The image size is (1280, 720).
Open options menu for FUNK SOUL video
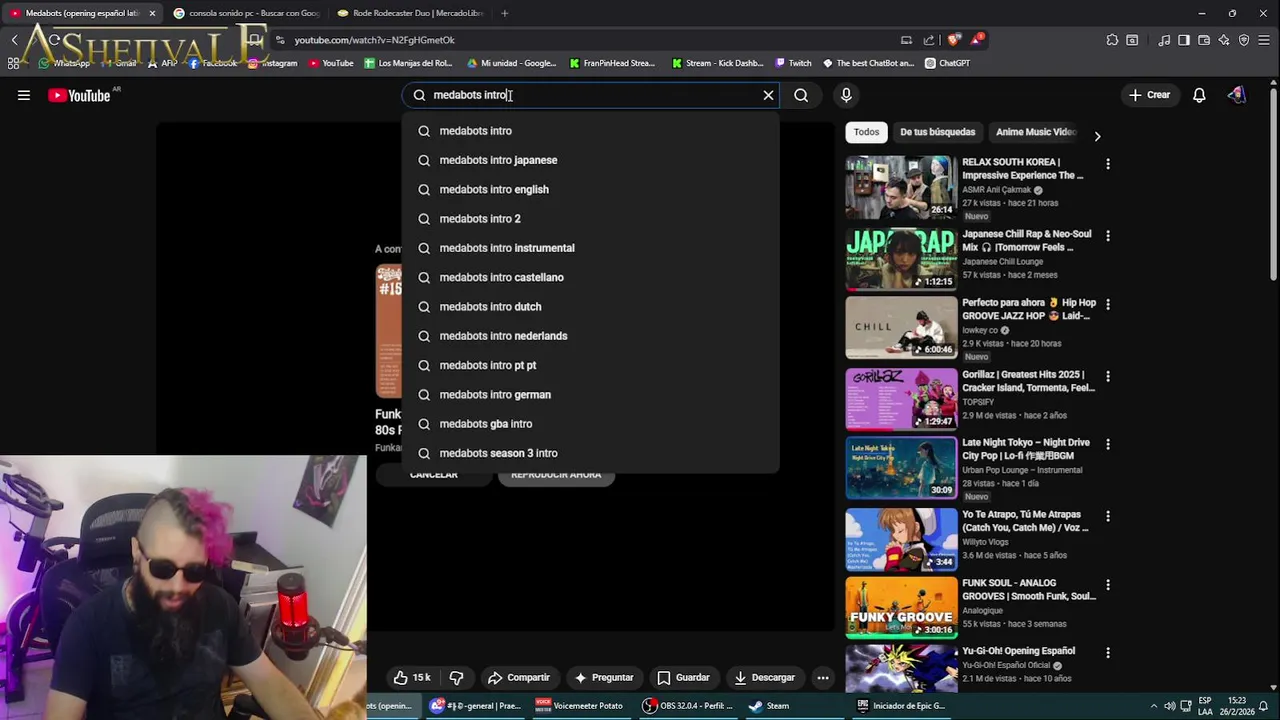coord(1107,584)
